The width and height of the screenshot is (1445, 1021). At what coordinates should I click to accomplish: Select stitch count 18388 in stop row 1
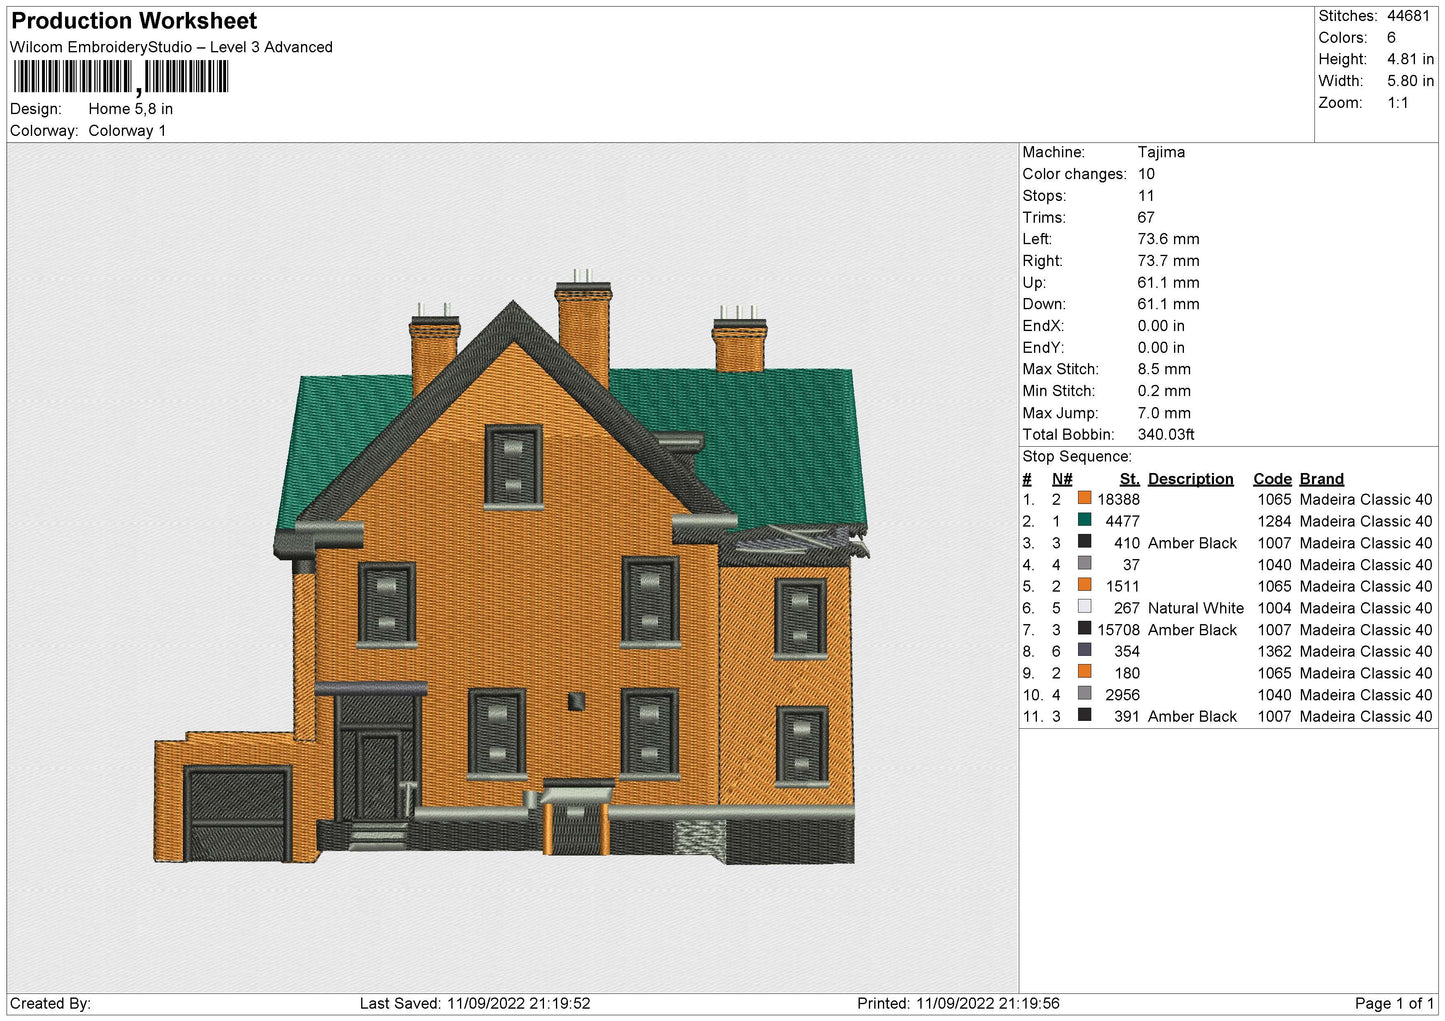tap(1118, 499)
